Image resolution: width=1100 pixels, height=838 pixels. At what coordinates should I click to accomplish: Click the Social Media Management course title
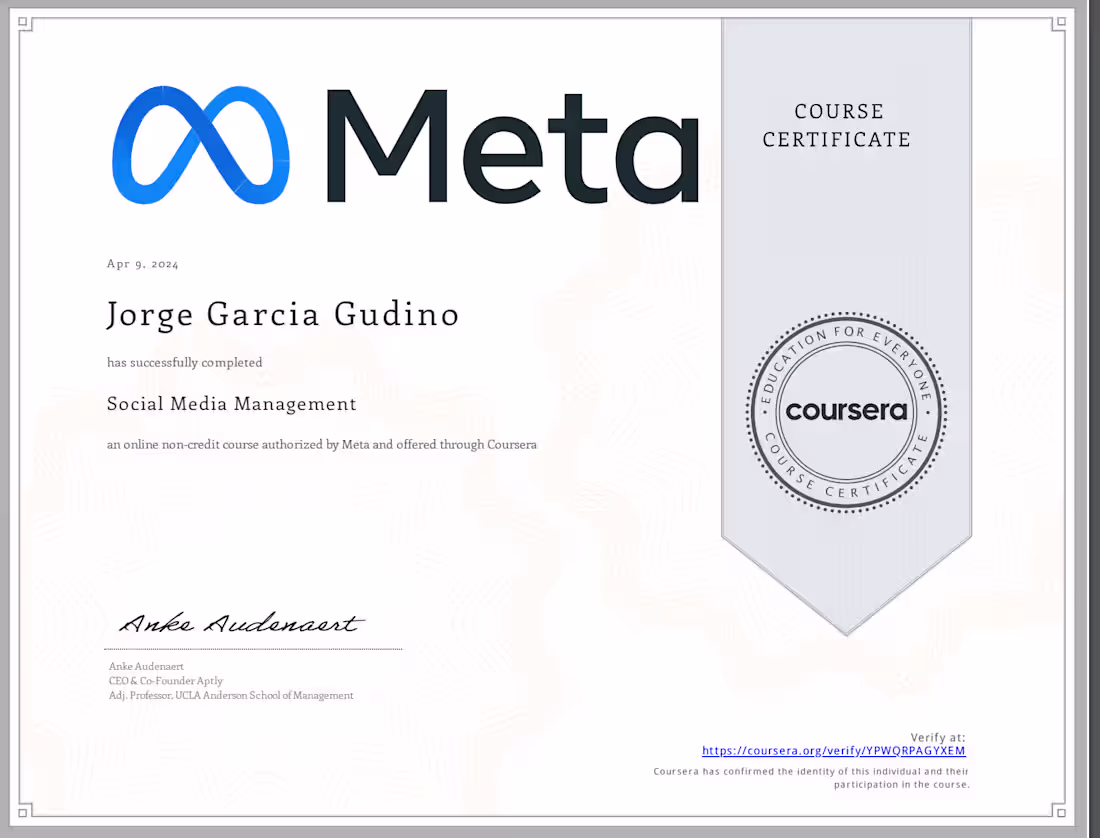click(x=231, y=404)
